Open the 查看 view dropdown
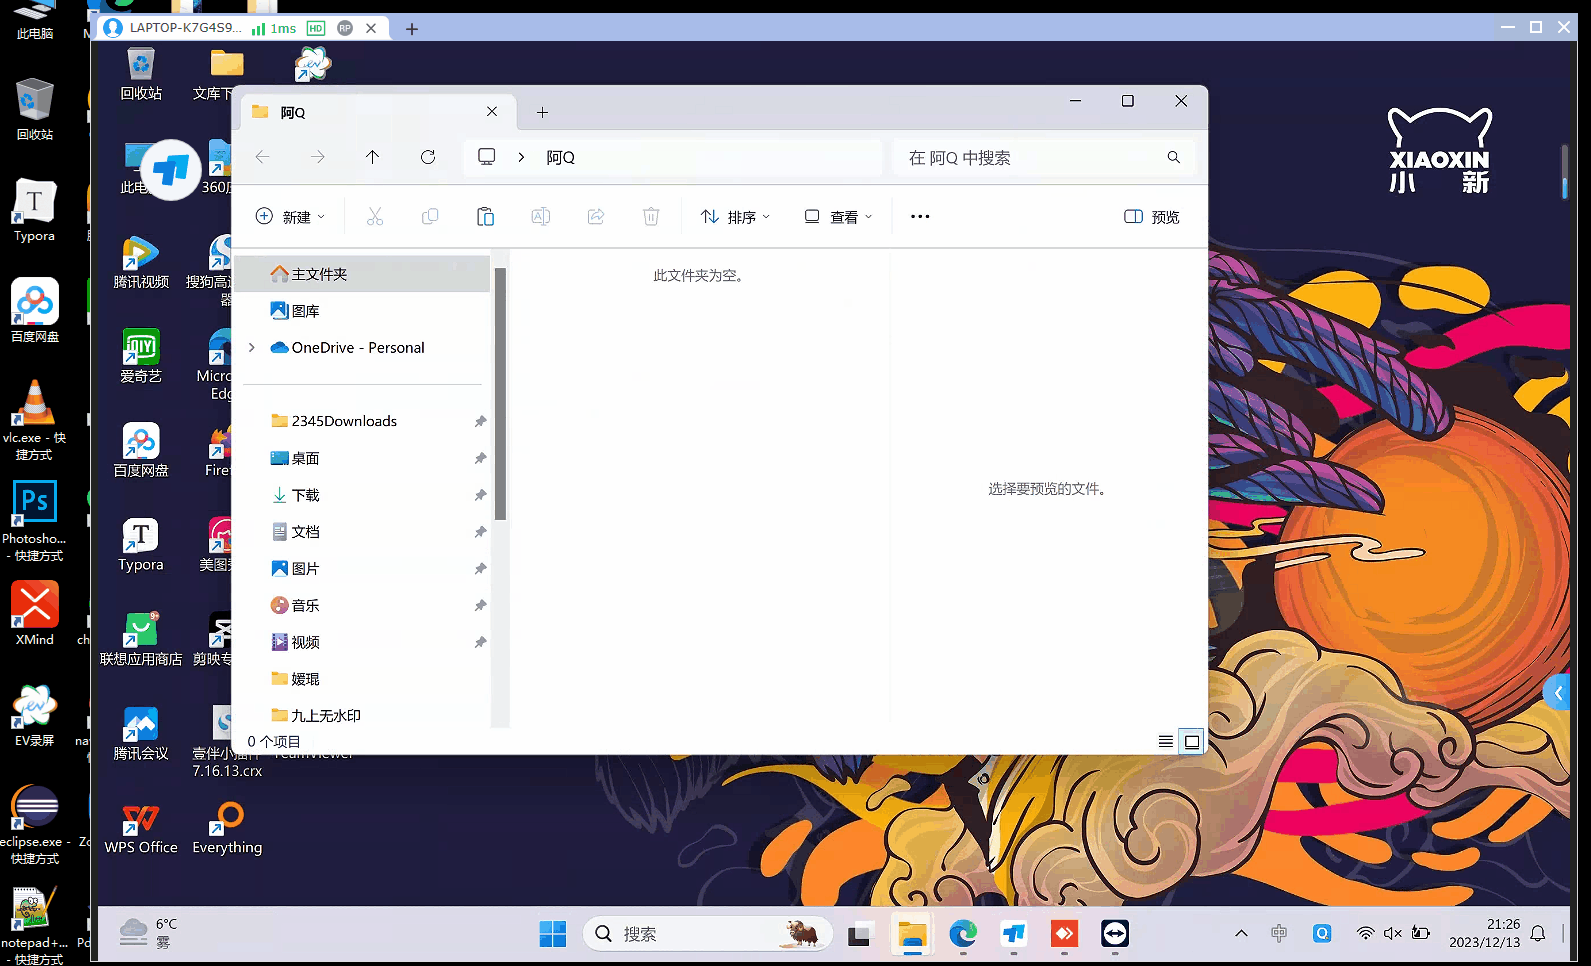The height and width of the screenshot is (966, 1591). 839,216
